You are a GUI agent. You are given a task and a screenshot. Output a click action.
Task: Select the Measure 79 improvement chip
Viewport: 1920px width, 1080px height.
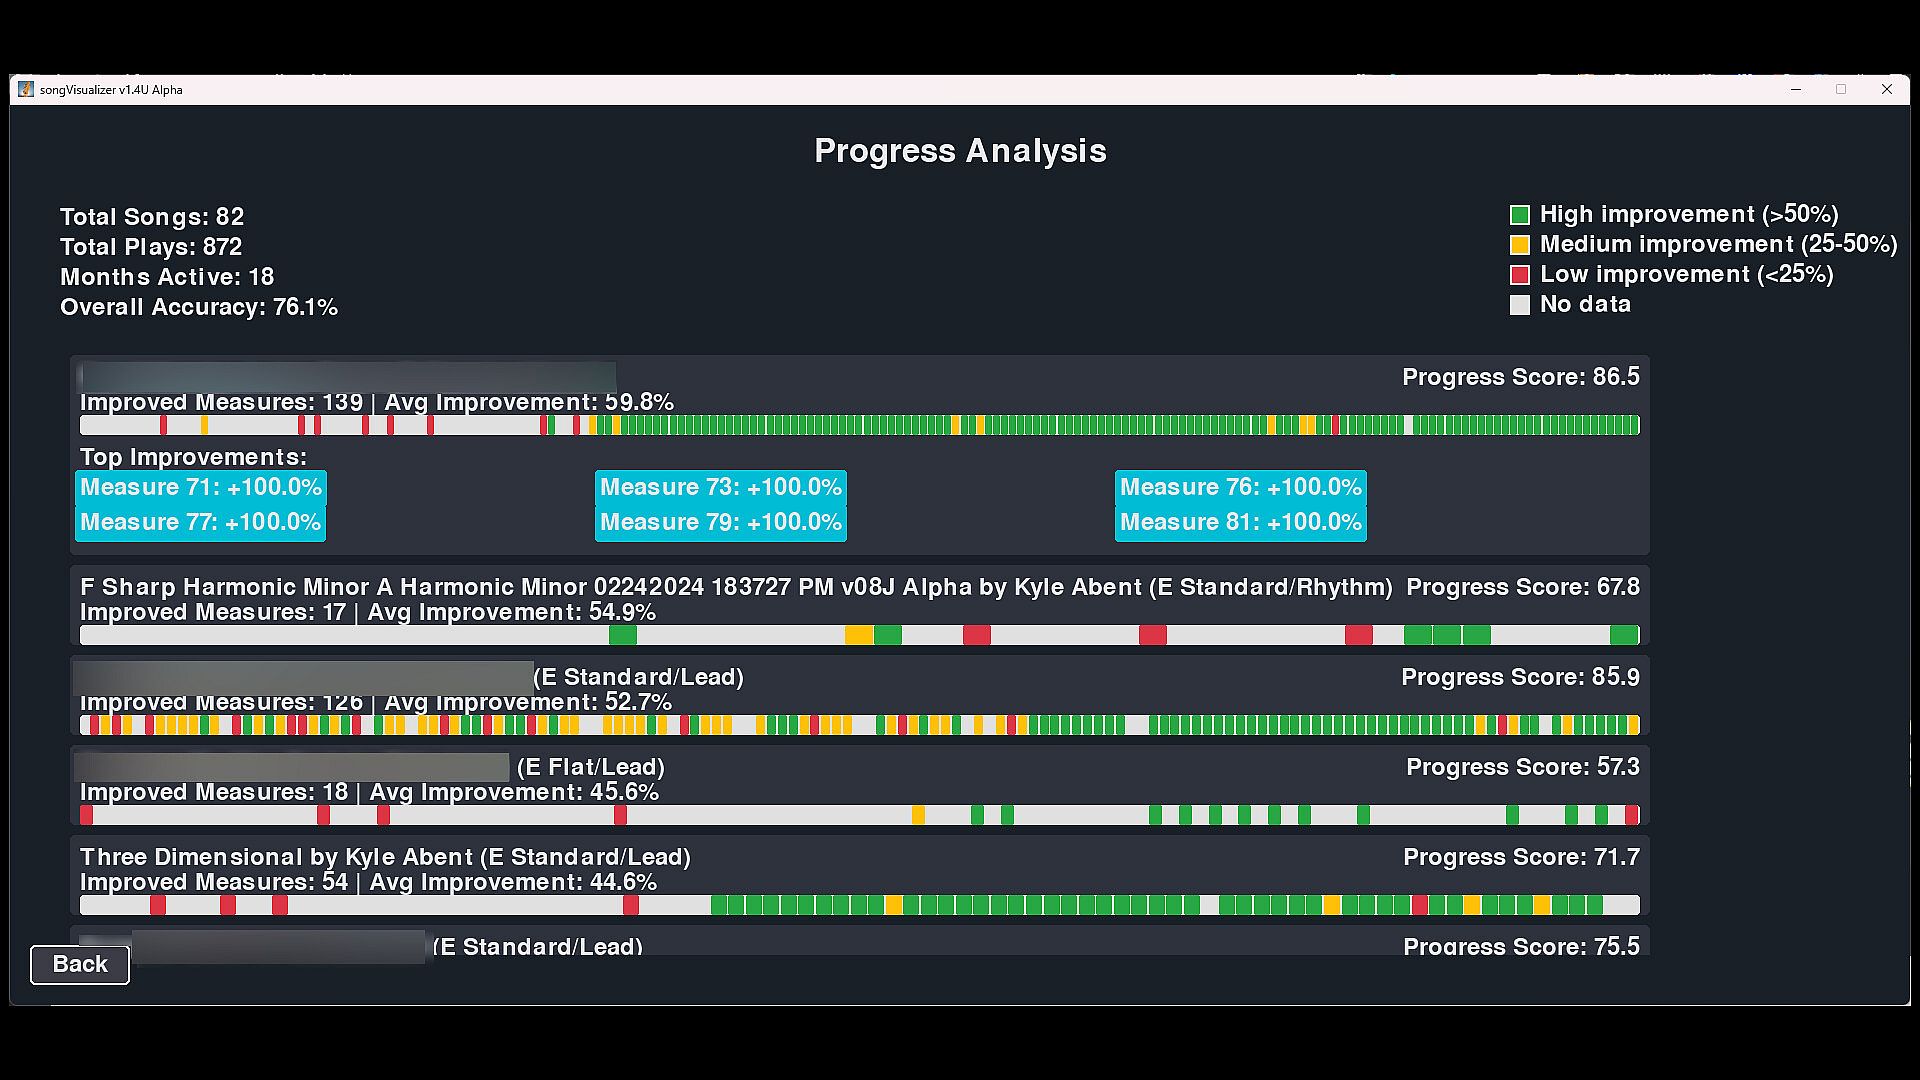point(720,522)
